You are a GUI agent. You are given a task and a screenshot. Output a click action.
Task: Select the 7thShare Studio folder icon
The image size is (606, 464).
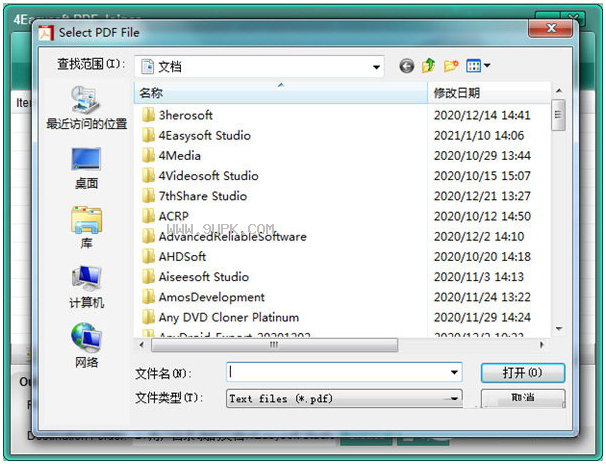pos(148,195)
